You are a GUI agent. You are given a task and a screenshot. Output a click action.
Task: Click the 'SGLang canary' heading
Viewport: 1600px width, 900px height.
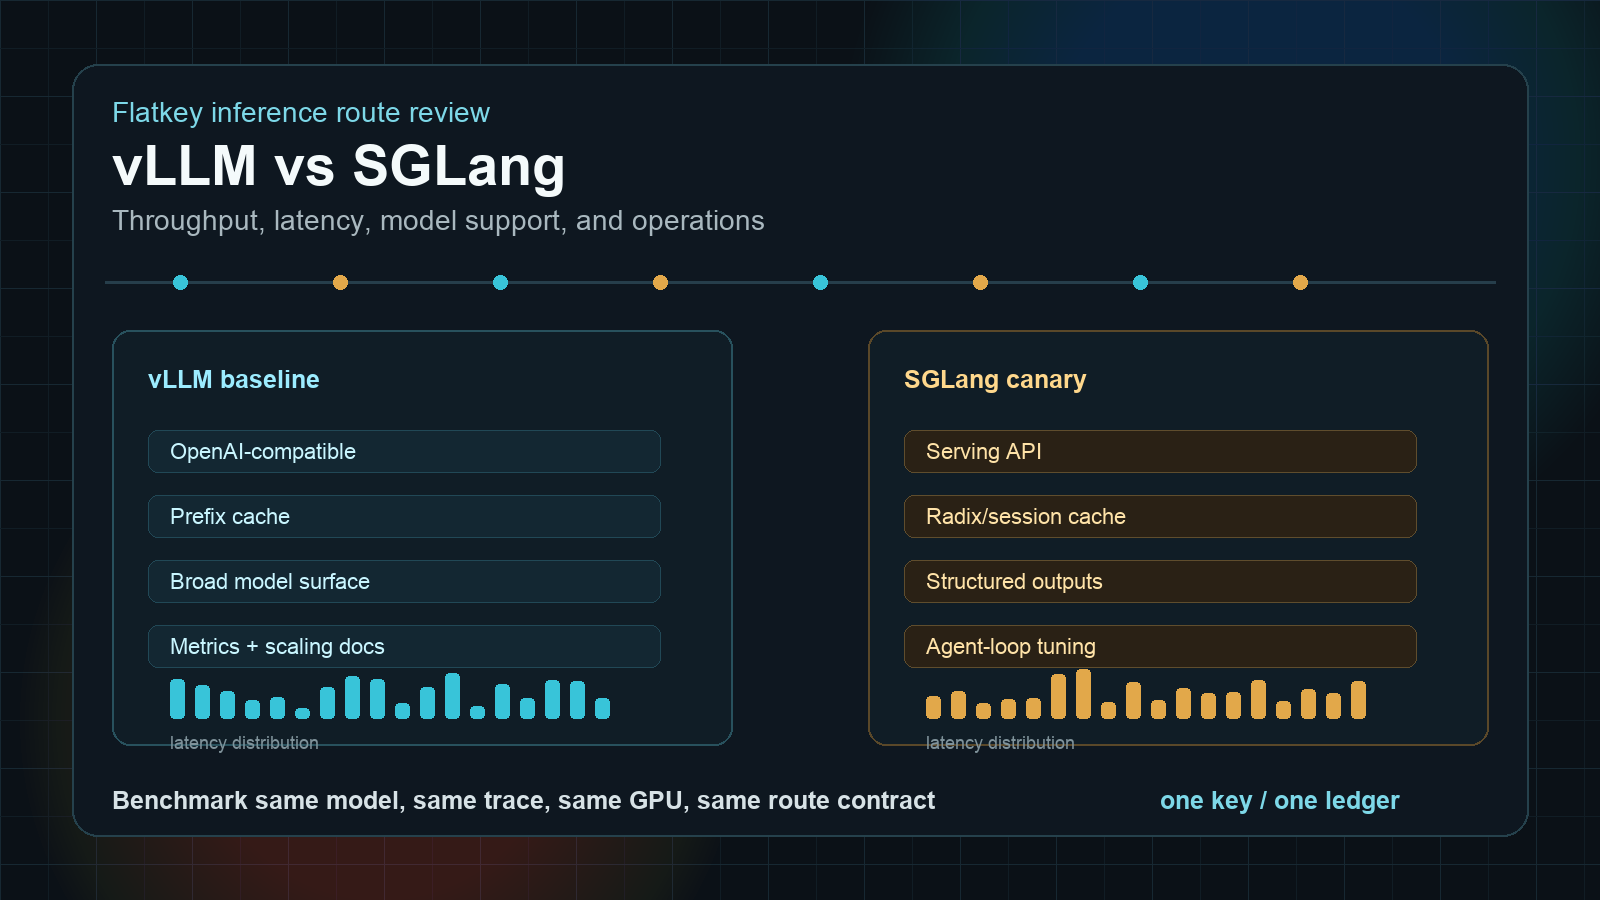click(x=995, y=380)
